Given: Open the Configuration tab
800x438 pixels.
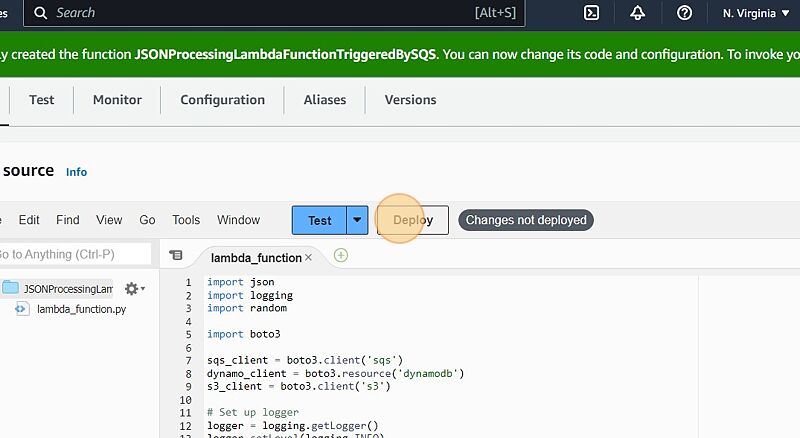Looking at the screenshot, I should click(222, 100).
